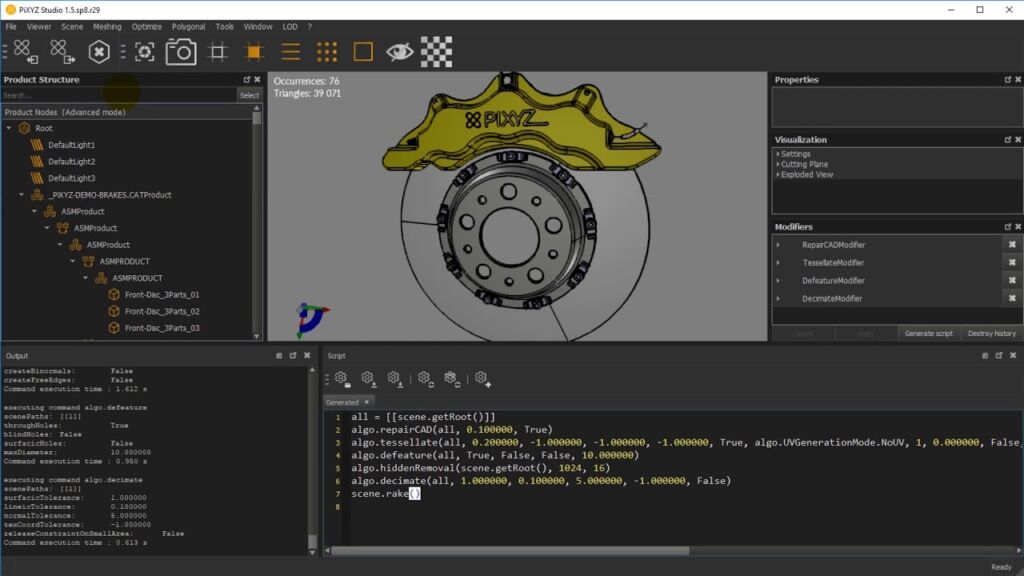This screenshot has width=1024, height=576.
Task: Click the Root node hexagon icon
Action: 25,129
